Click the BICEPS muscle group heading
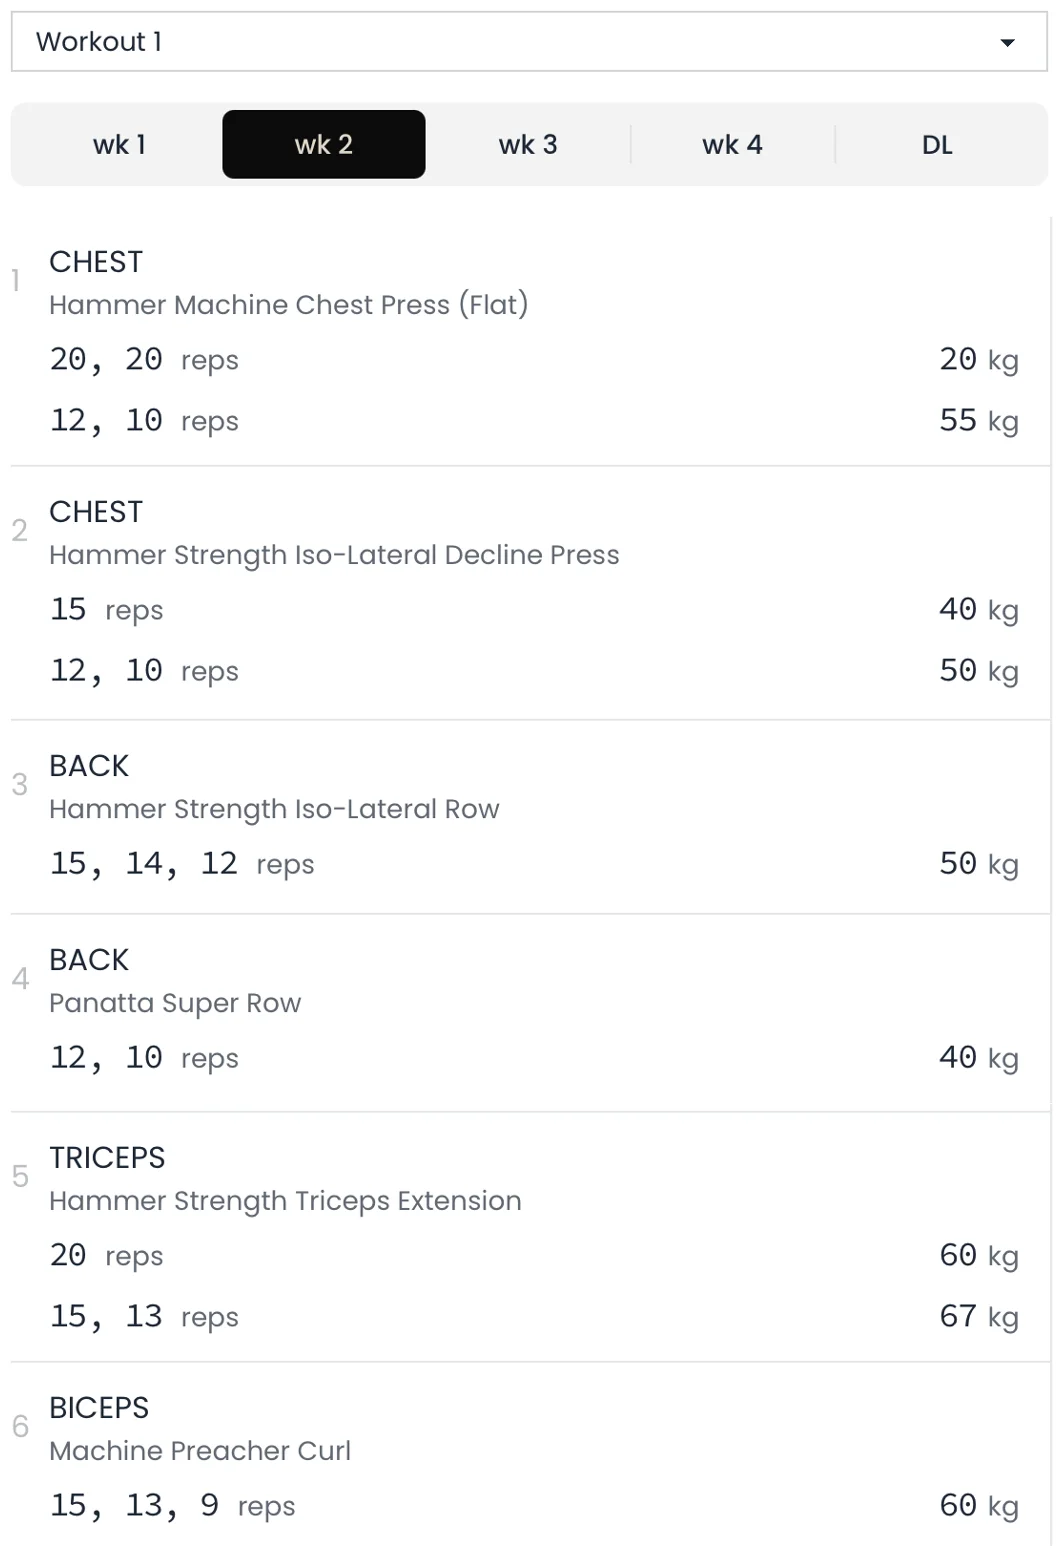This screenshot has height=1550, width=1058. (x=99, y=1408)
